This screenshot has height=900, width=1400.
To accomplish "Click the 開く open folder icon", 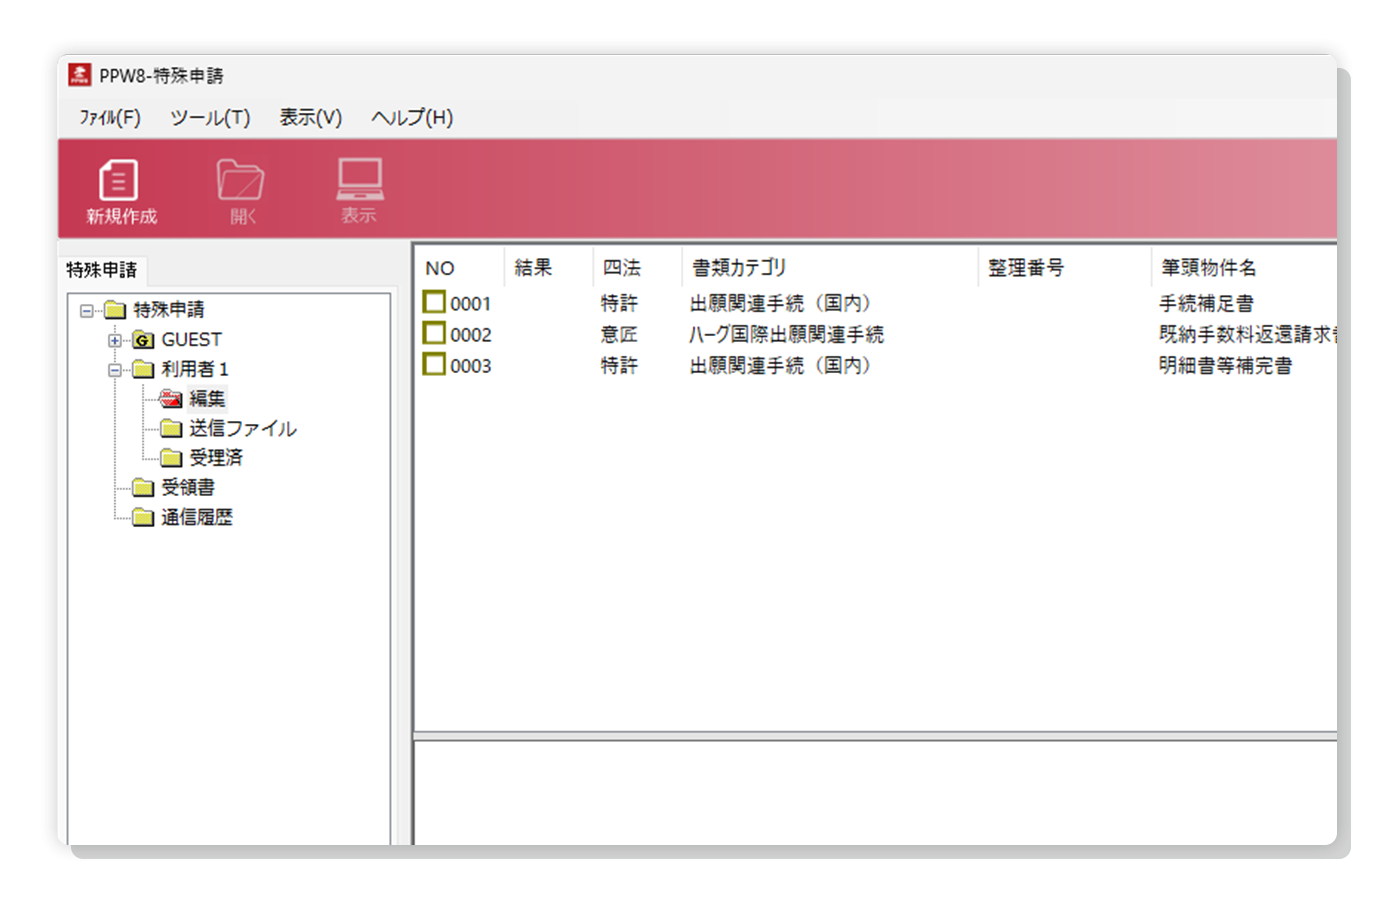I will pyautogui.click(x=240, y=180).
